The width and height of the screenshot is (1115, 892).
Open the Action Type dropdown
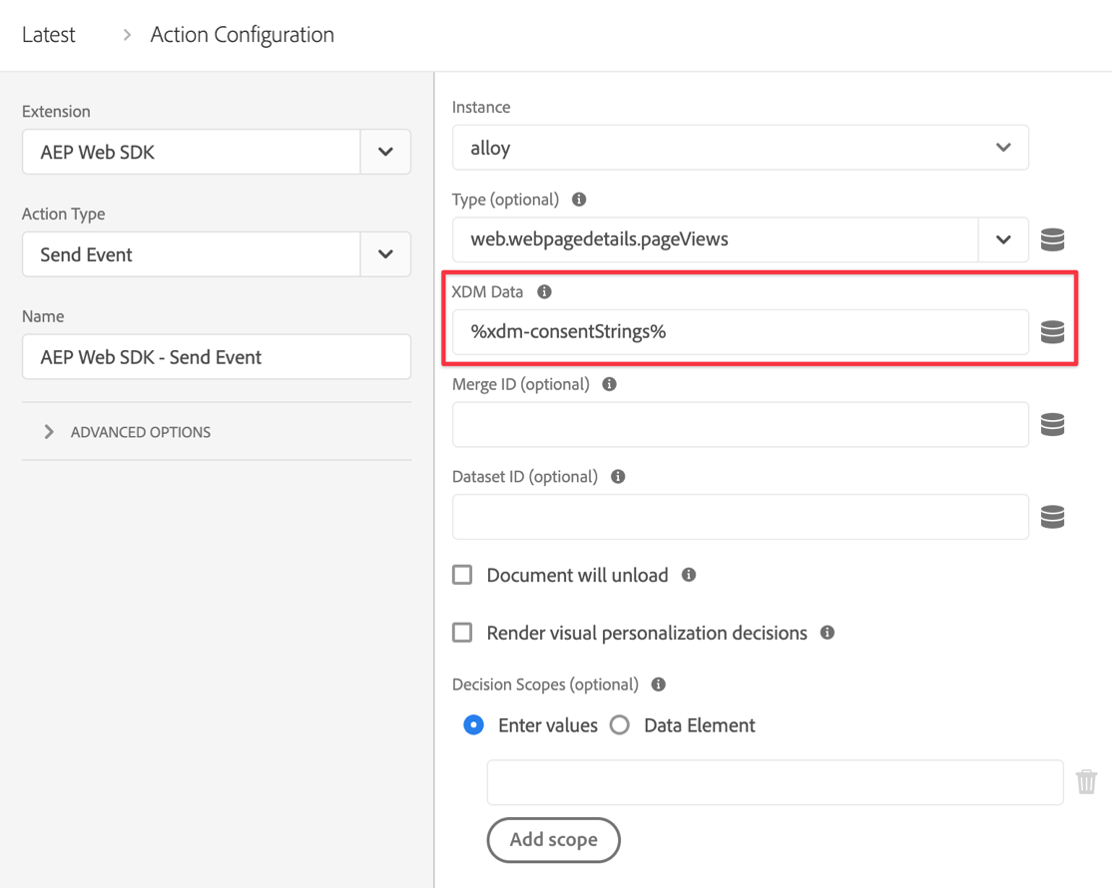pyautogui.click(x=385, y=255)
